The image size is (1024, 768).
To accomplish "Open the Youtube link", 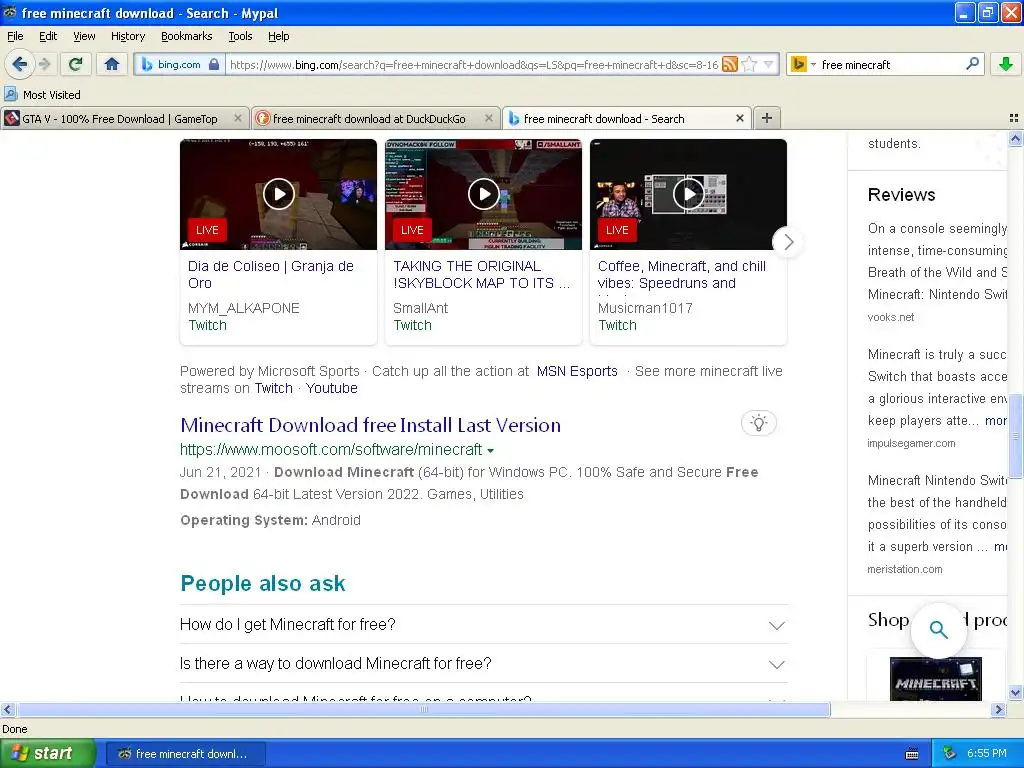I will pos(332,388).
